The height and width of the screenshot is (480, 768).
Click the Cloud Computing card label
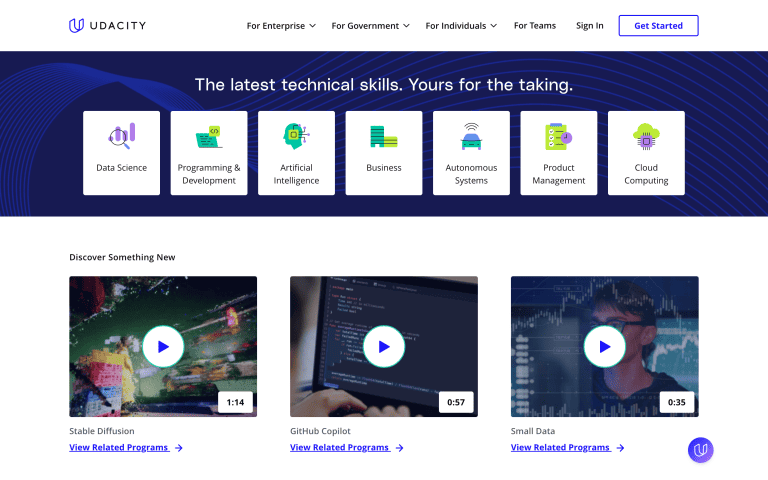pyautogui.click(x=646, y=174)
